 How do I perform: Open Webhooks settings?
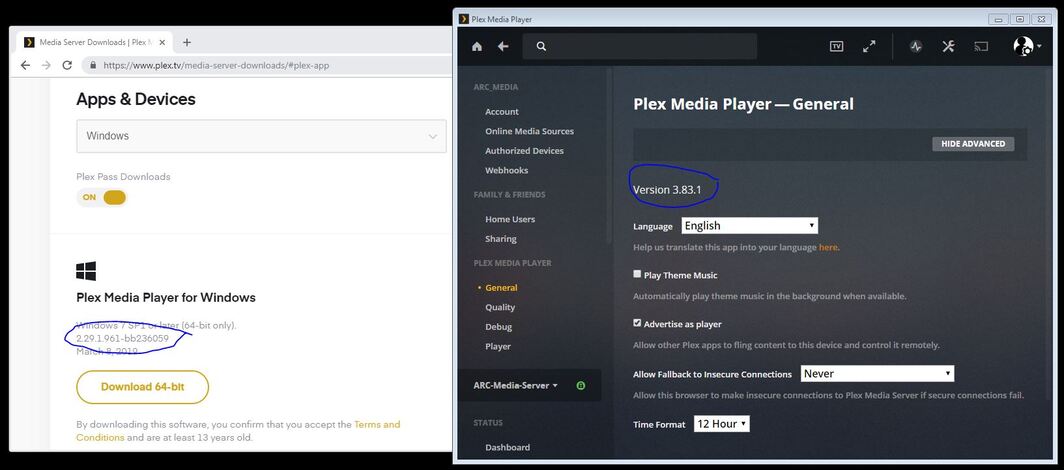click(x=506, y=171)
